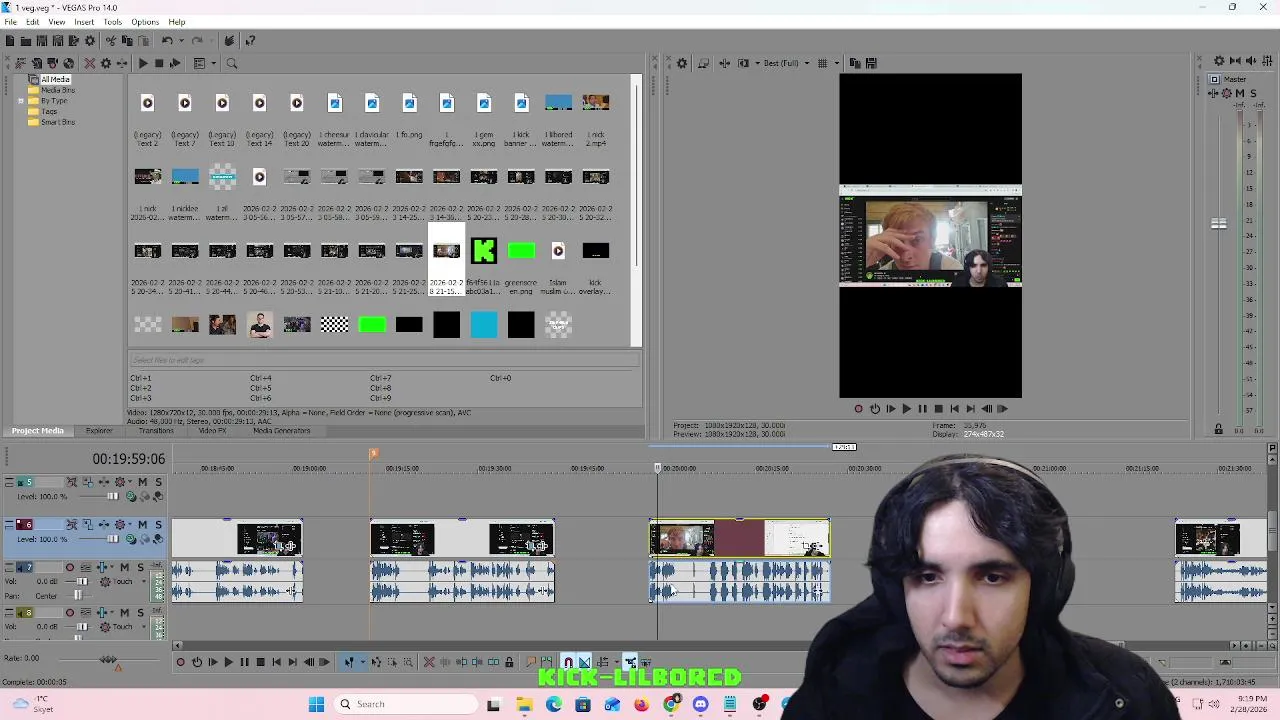Open the Tools menu

[112, 22]
